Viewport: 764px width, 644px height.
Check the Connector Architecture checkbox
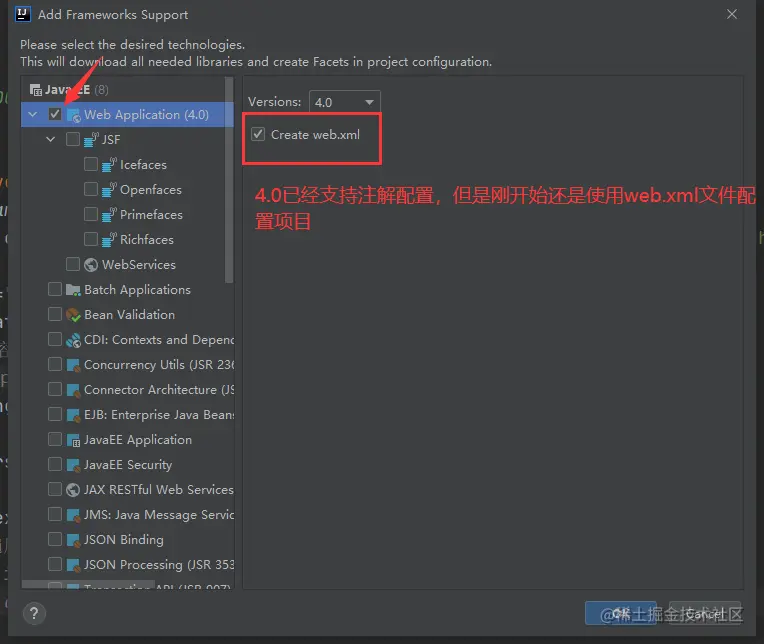(55, 389)
